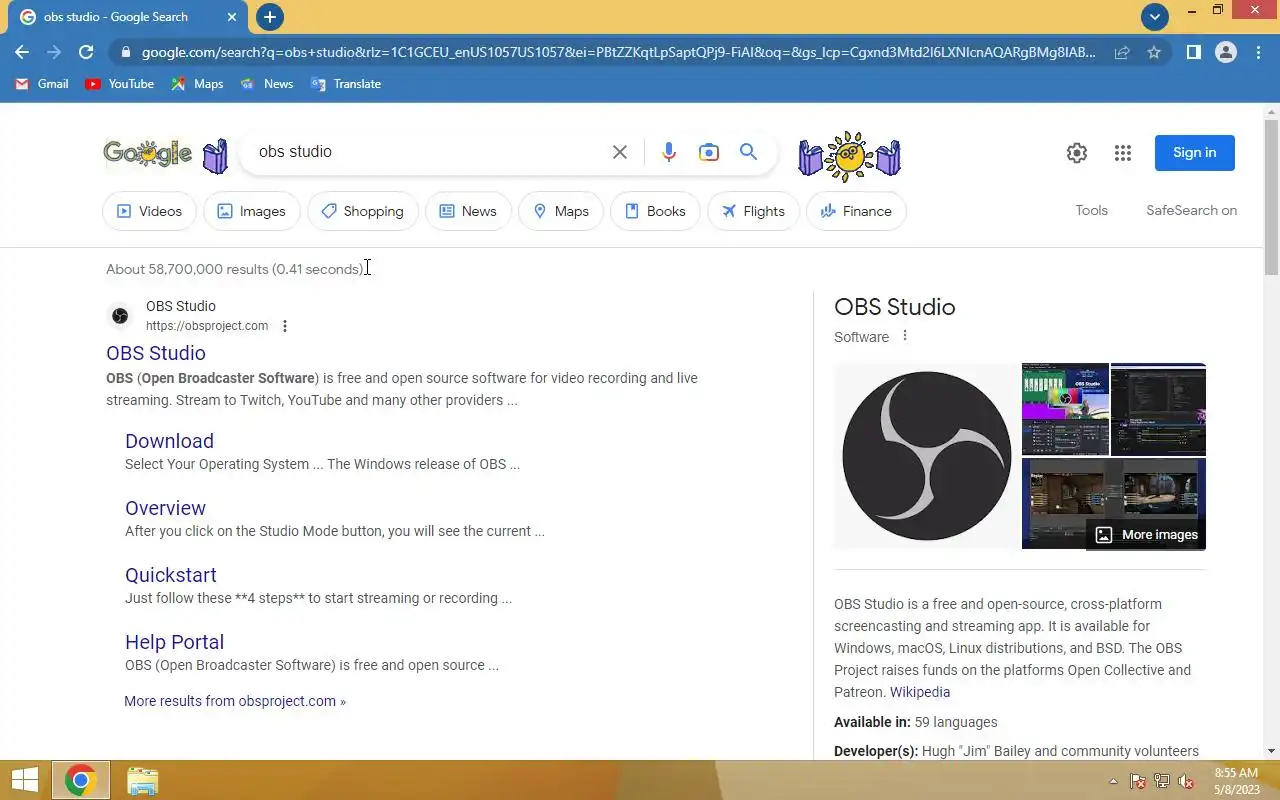Open knowledge panel options next to Software
The height and width of the screenshot is (800, 1280).
[905, 336]
